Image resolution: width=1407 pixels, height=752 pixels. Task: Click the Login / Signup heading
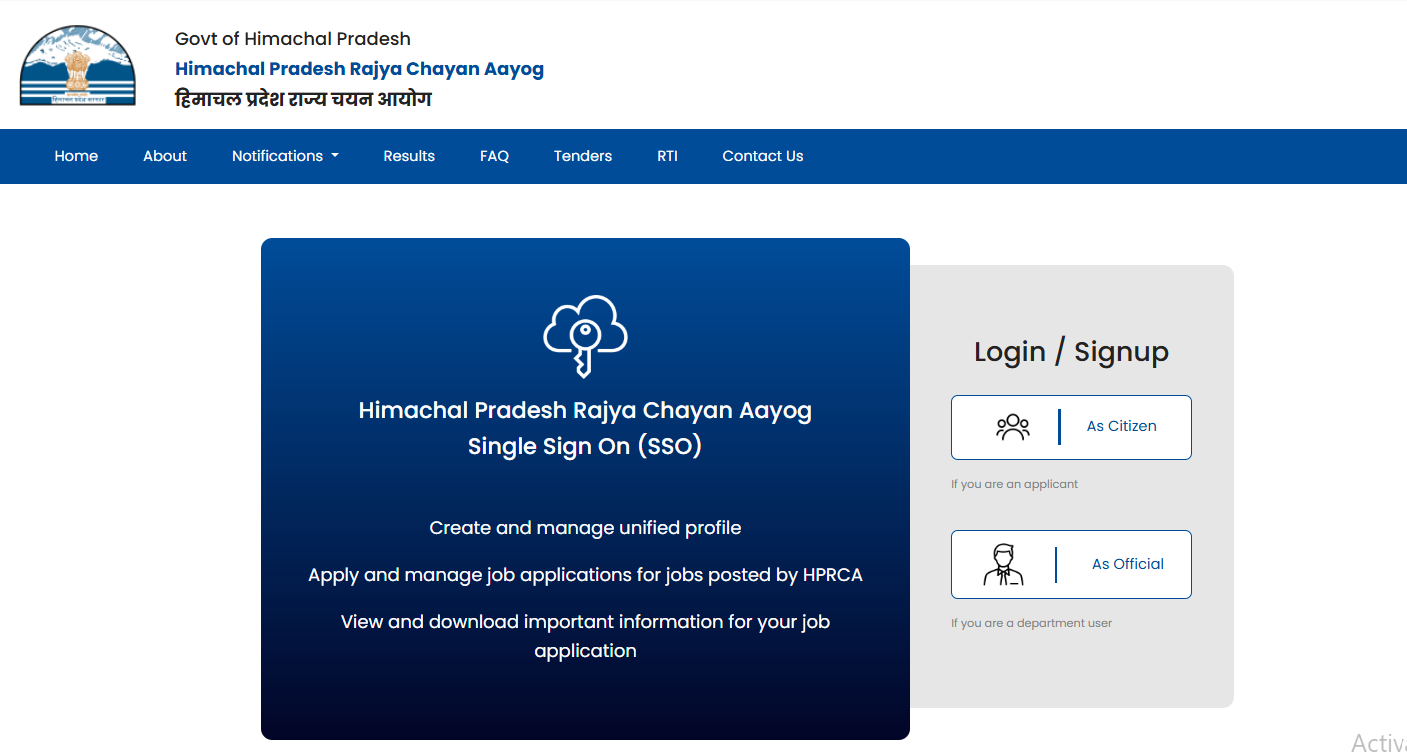(x=1071, y=352)
